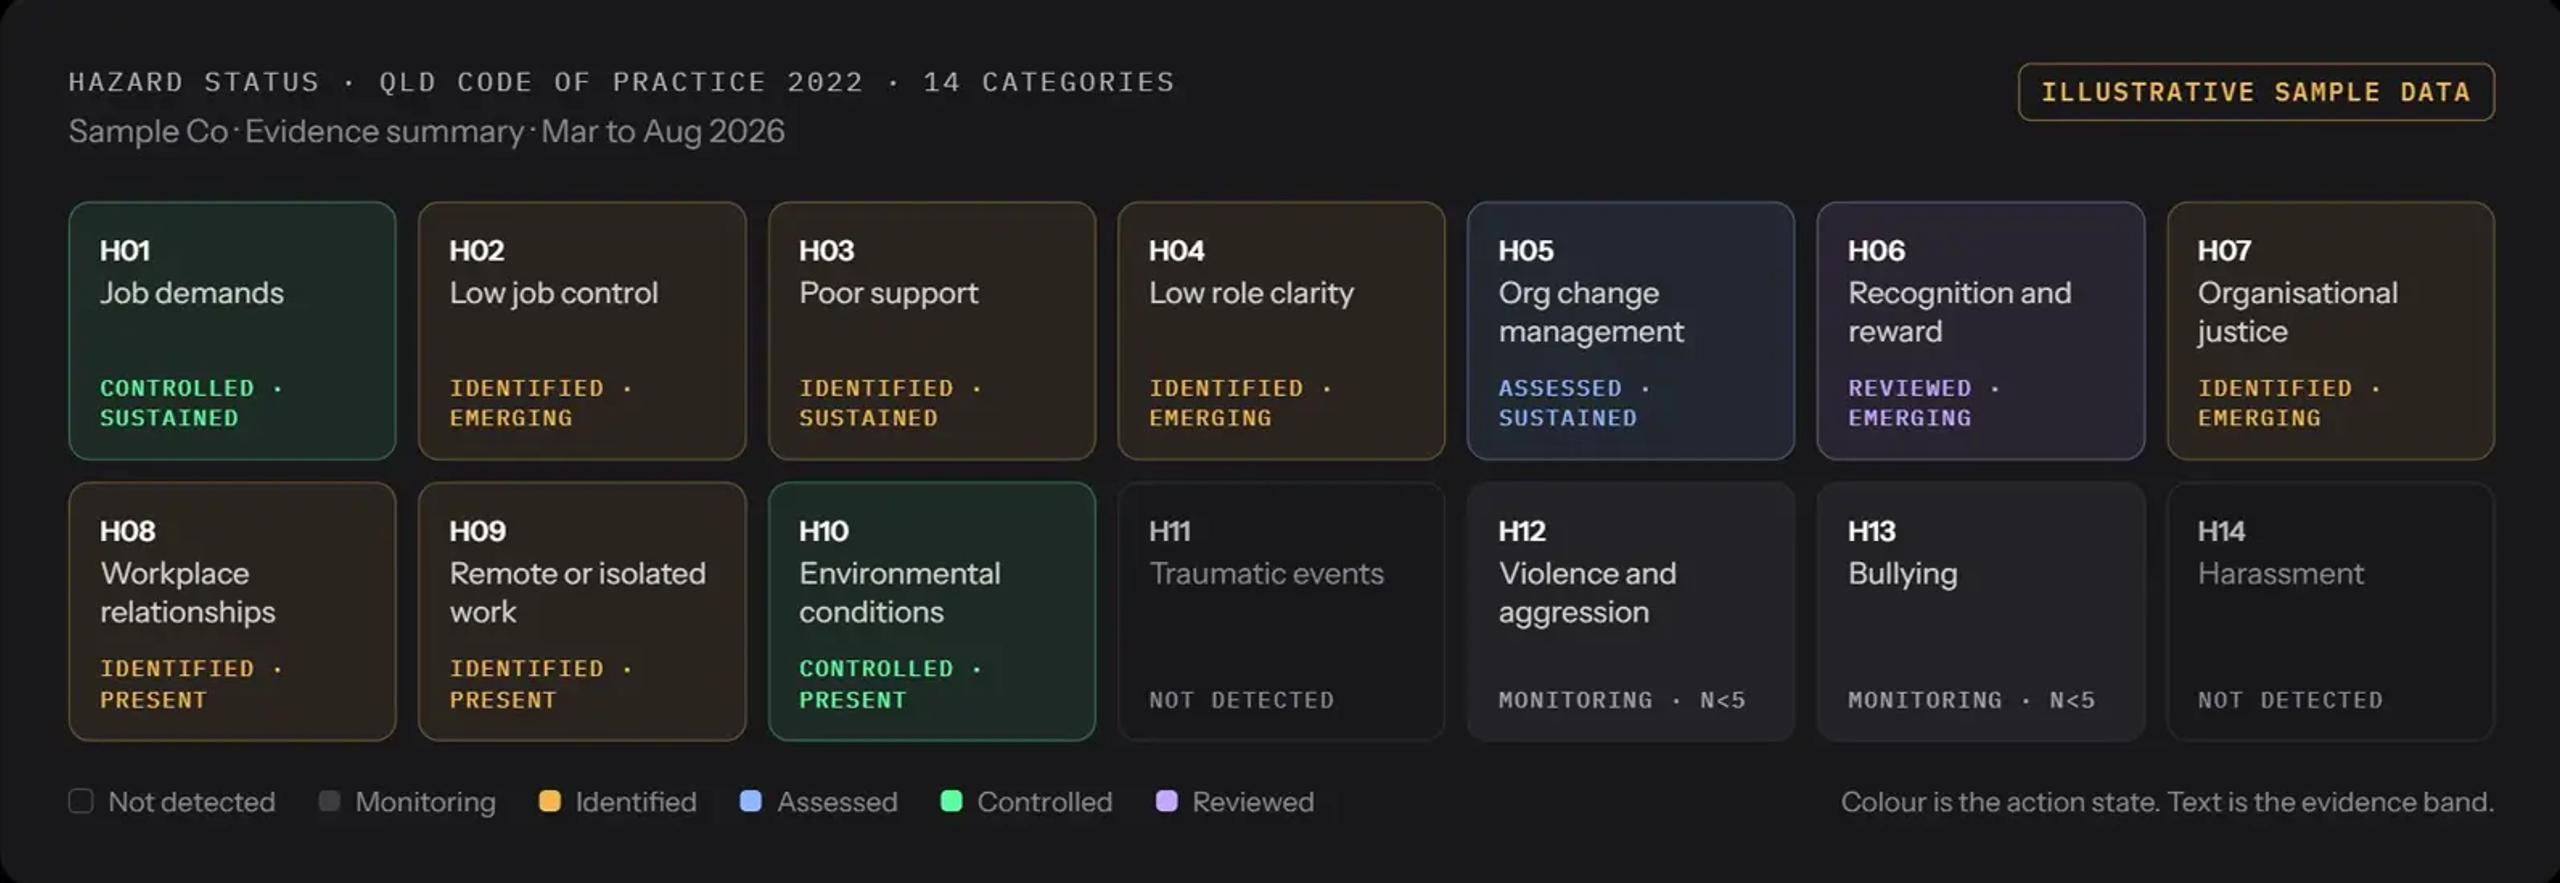The width and height of the screenshot is (2560, 883).
Task: Select the H02 Low job control card
Action: tap(582, 331)
